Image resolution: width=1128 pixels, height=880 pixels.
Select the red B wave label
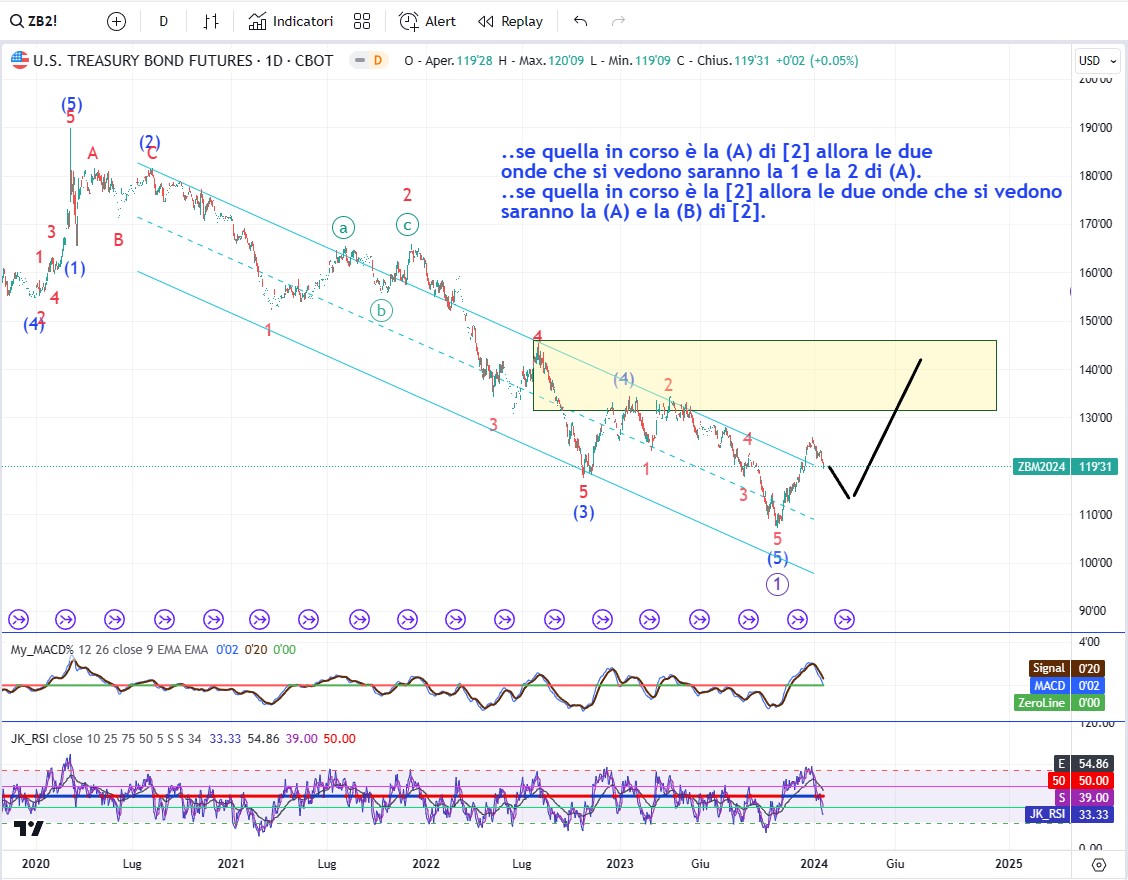pos(119,240)
